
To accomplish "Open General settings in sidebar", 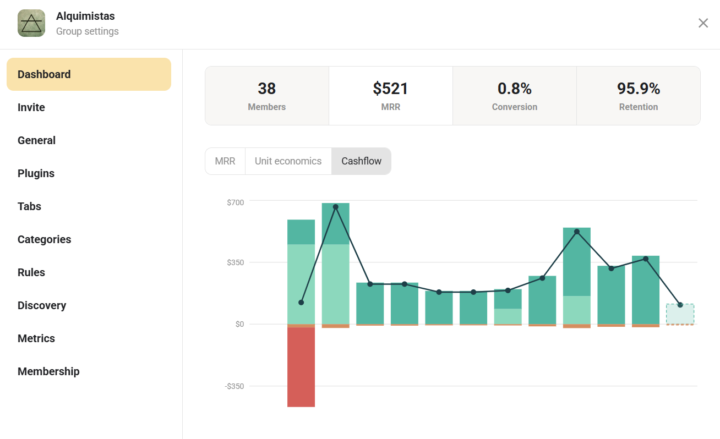I will tap(37, 140).
